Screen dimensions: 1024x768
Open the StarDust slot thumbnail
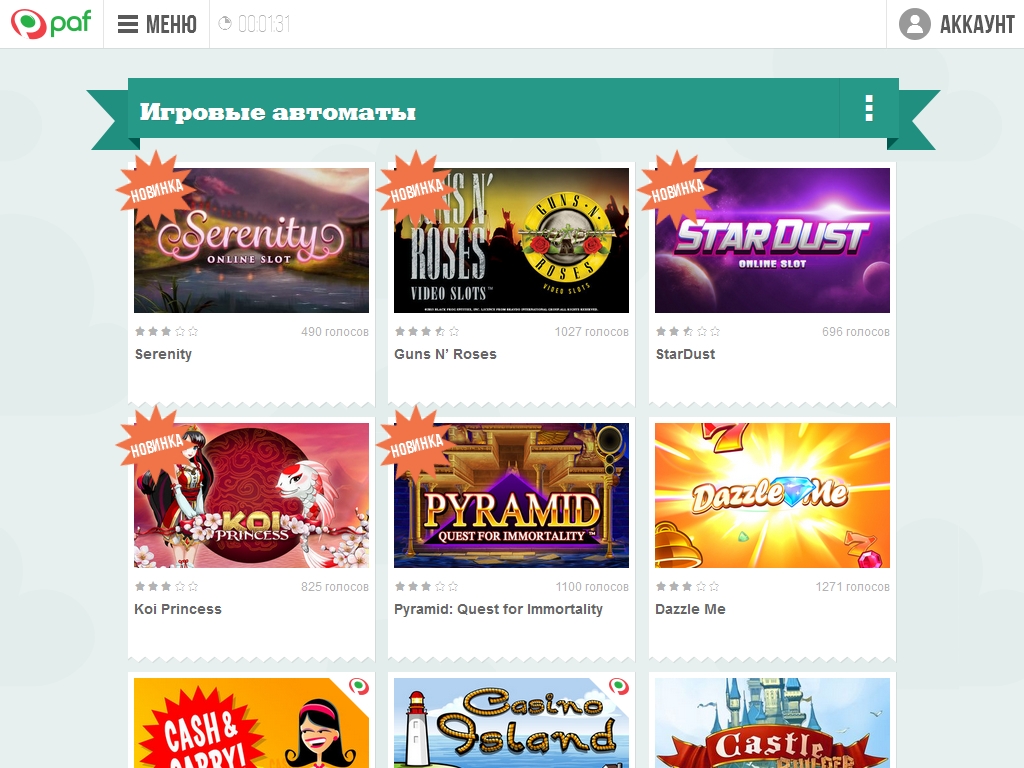pos(772,240)
